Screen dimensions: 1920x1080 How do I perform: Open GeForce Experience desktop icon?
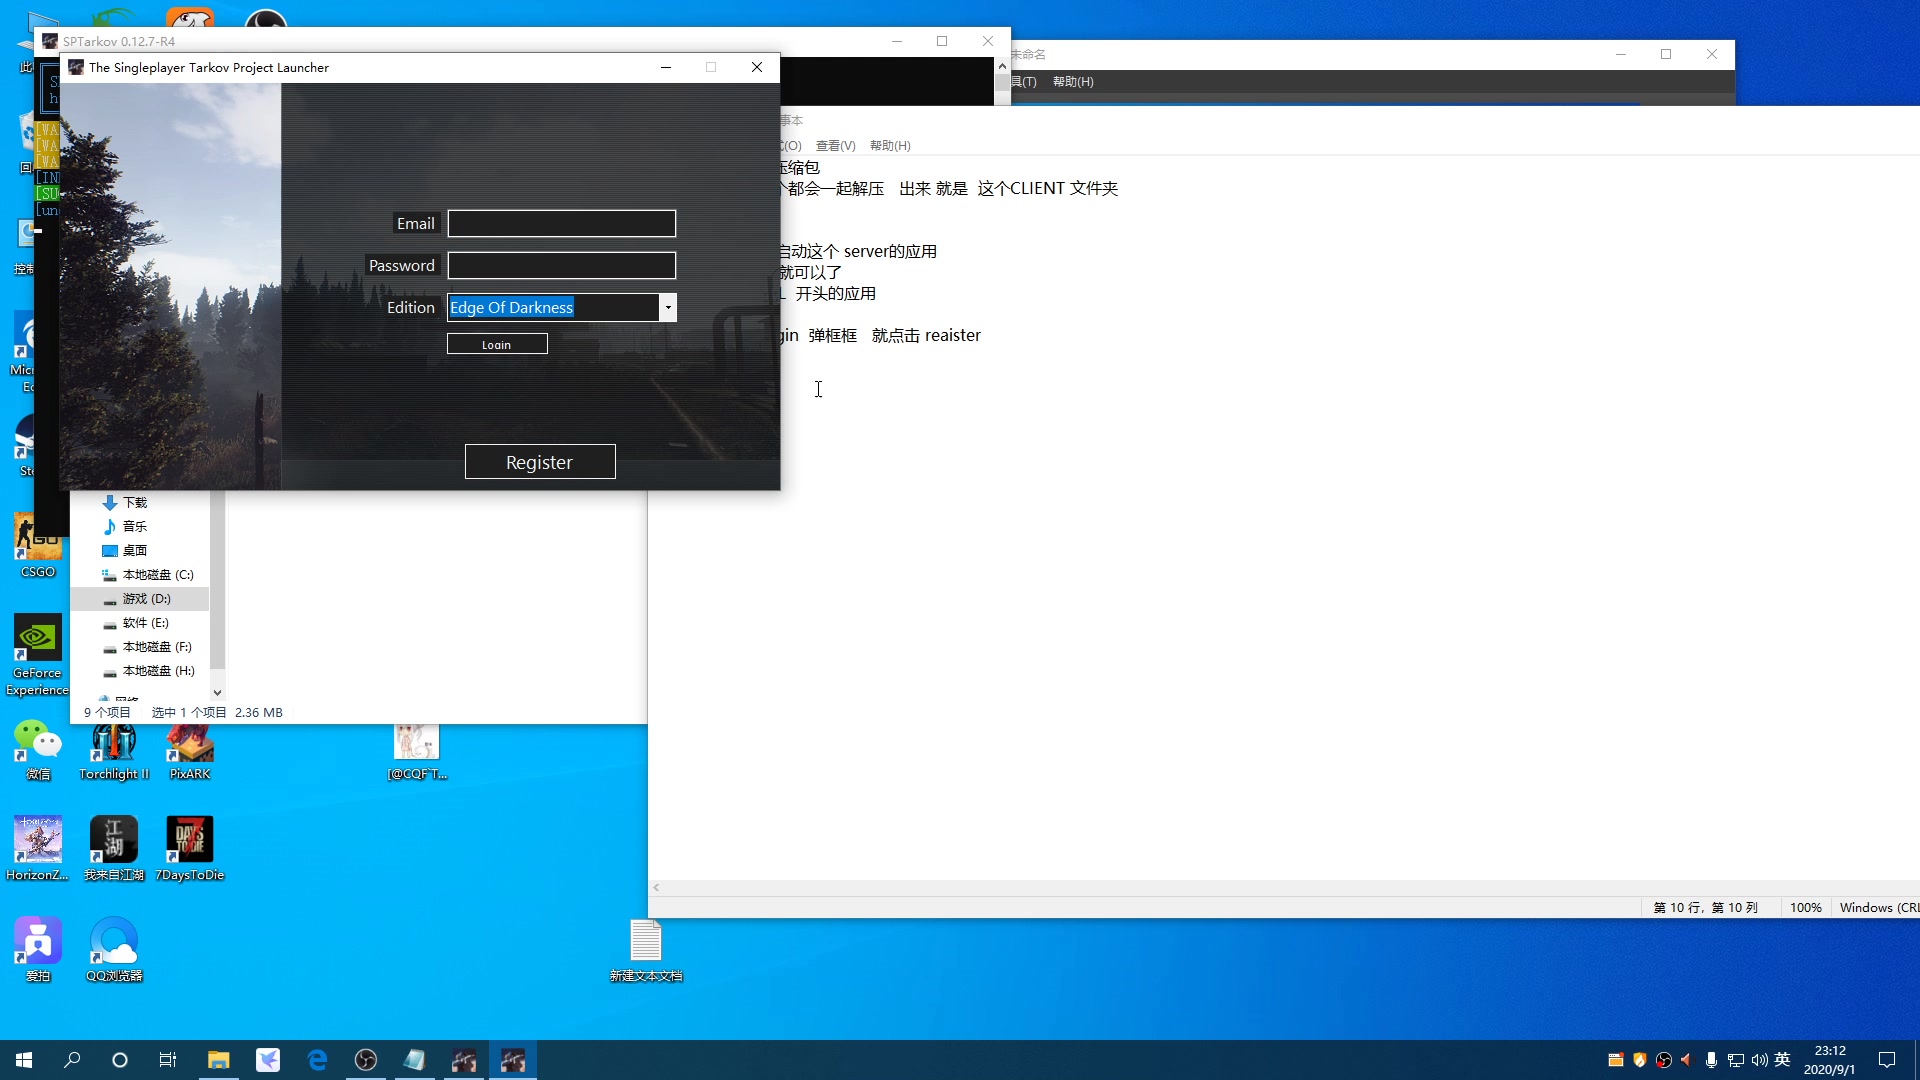(38, 655)
